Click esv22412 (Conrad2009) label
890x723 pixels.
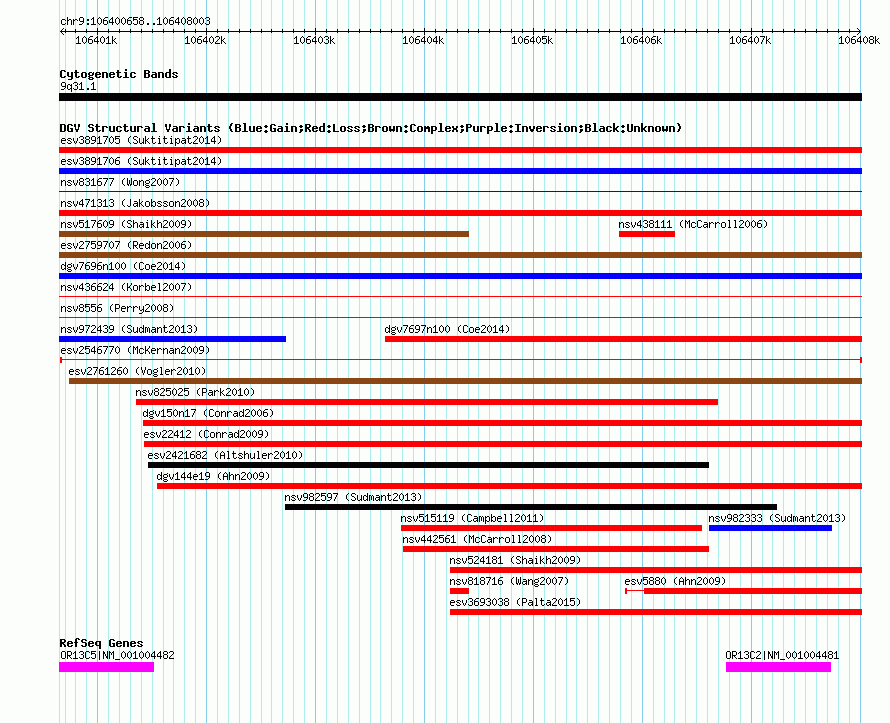(206, 434)
